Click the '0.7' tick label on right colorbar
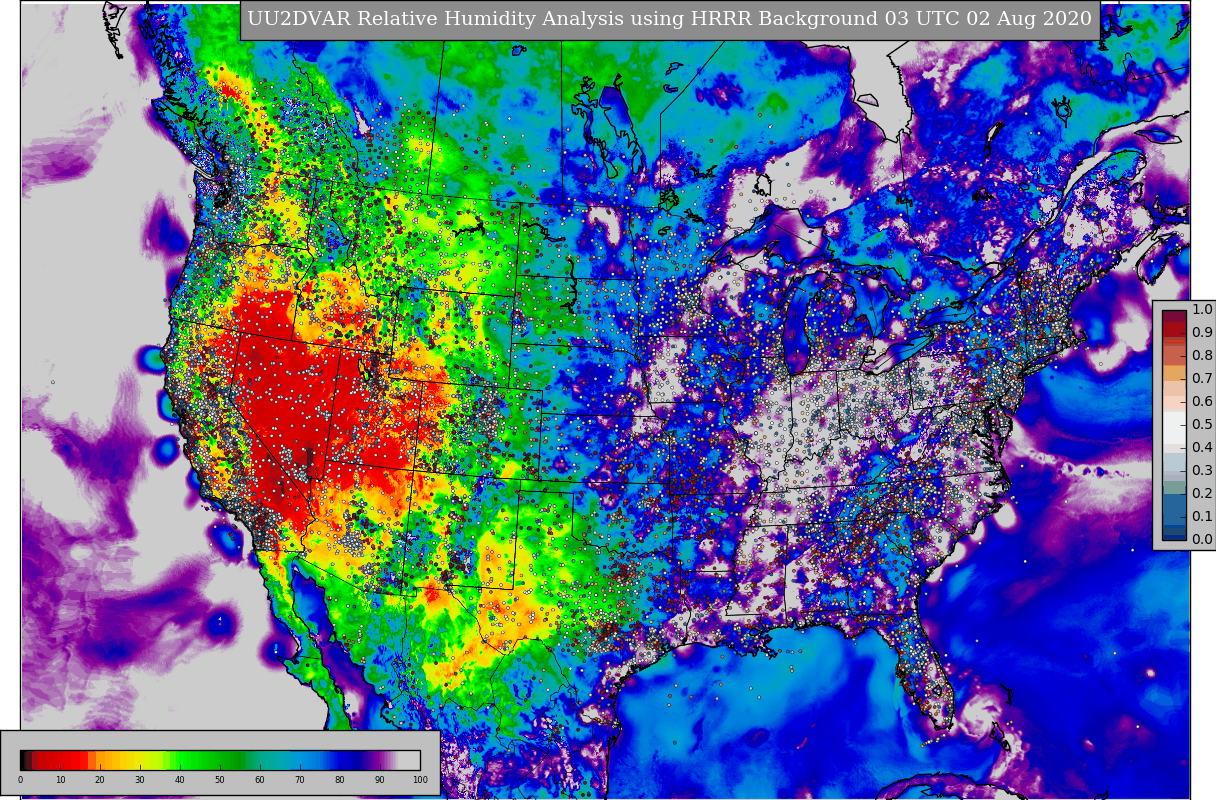This screenshot has height=800, width=1216. (1202, 379)
